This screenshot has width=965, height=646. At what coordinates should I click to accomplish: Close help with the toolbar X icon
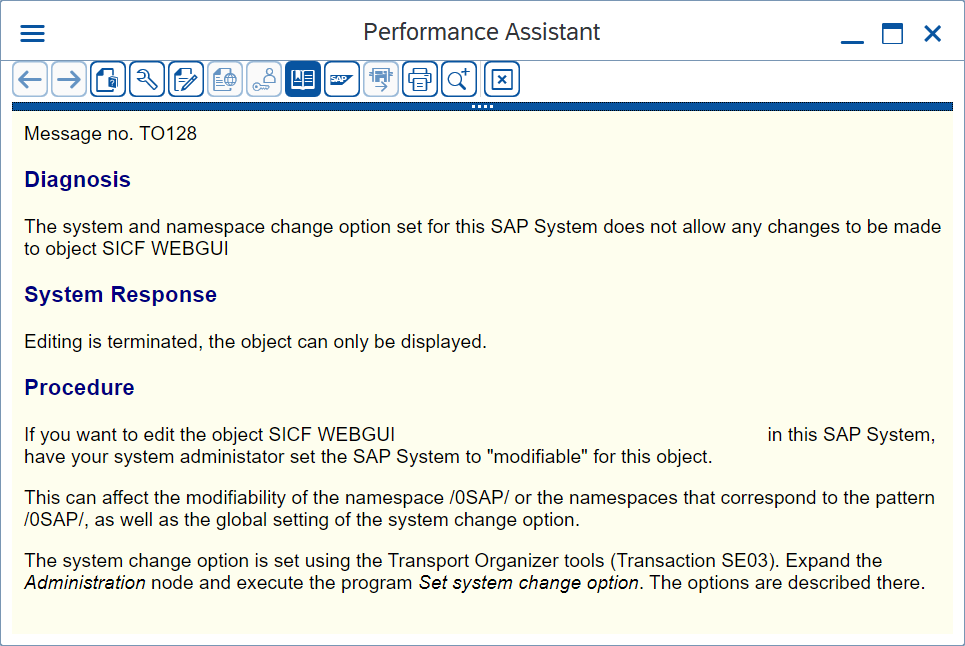coord(502,79)
